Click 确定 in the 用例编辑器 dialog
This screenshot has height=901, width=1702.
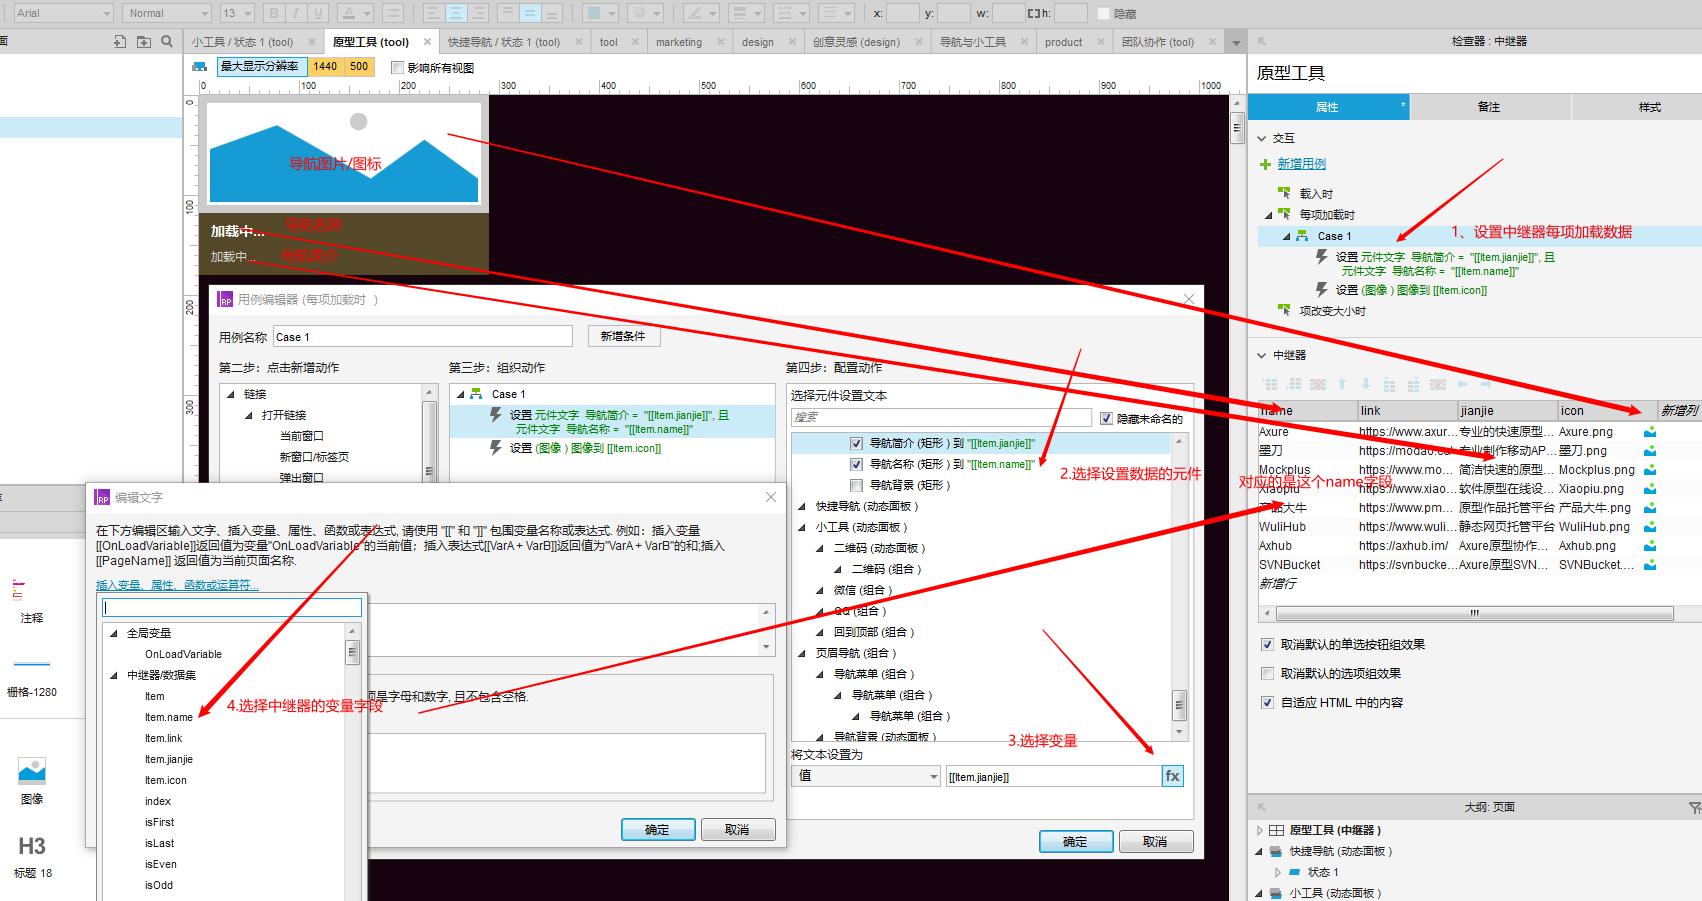(1075, 841)
